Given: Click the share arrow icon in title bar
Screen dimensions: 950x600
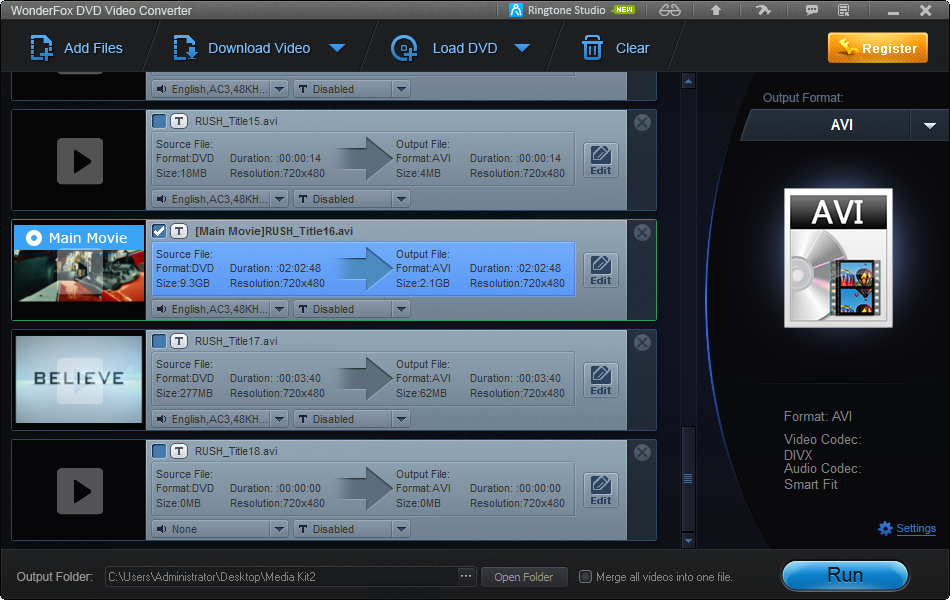Looking at the screenshot, I should tap(763, 10).
